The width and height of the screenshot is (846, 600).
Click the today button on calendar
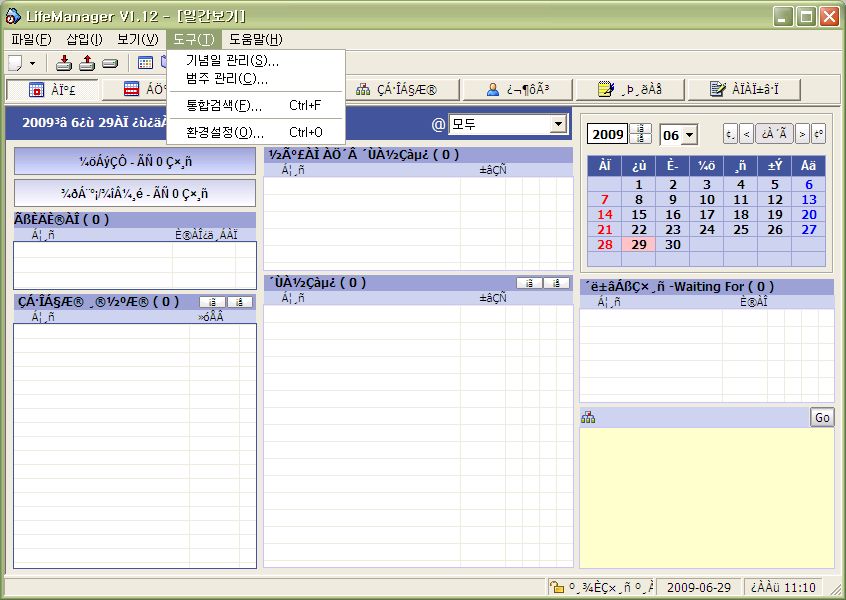point(774,134)
